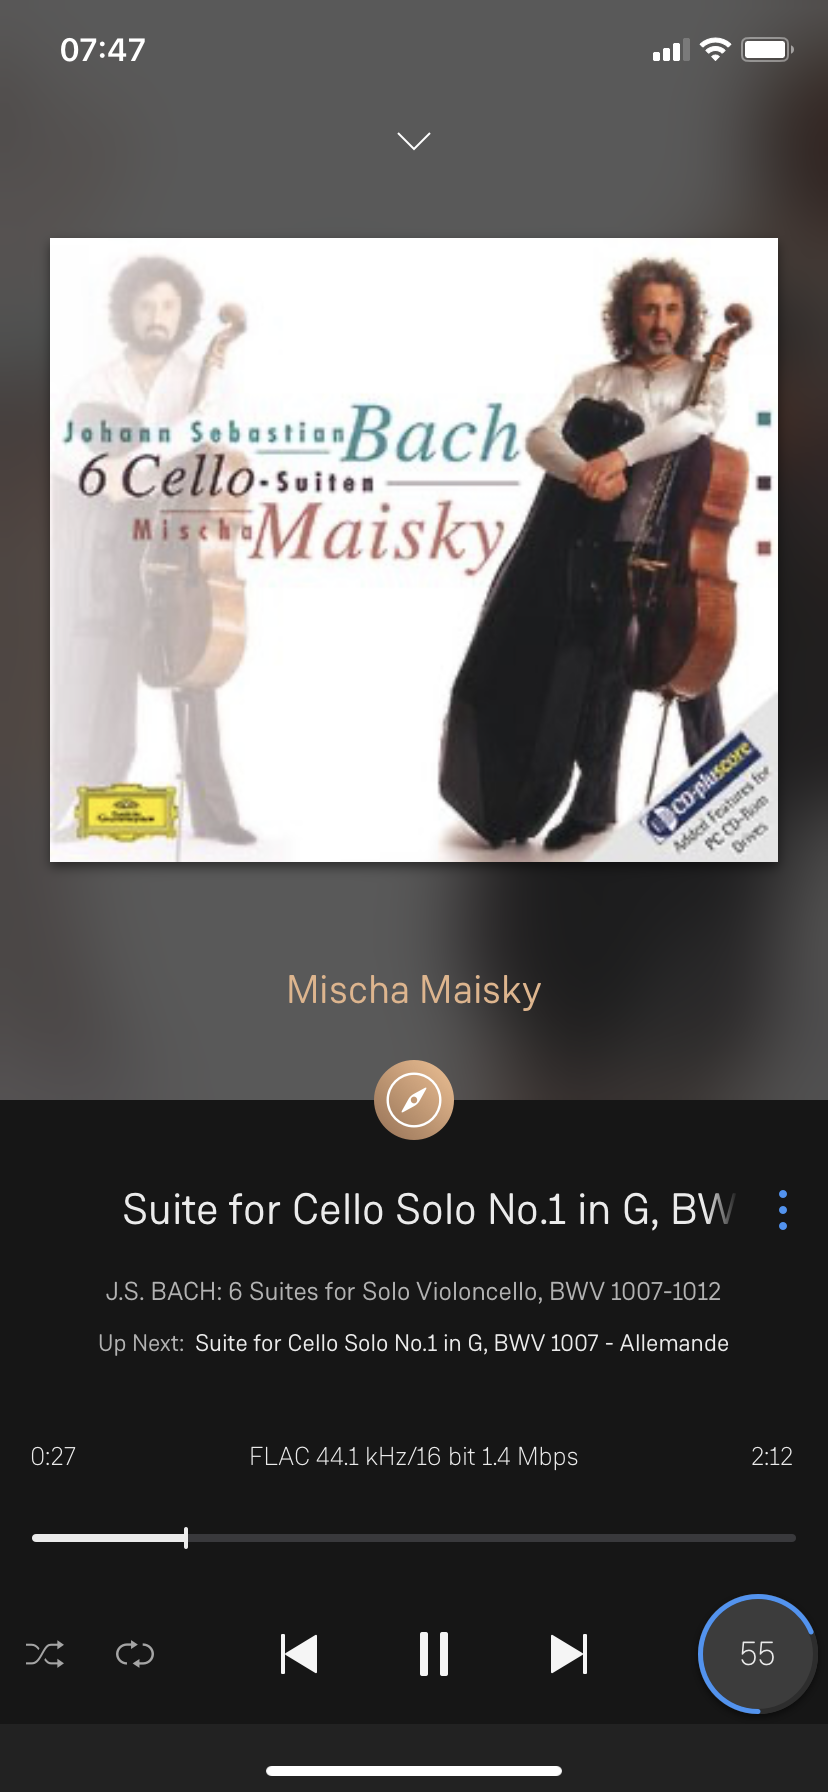Select the Up Next Allemande track
The image size is (828, 1792).
(x=462, y=1343)
